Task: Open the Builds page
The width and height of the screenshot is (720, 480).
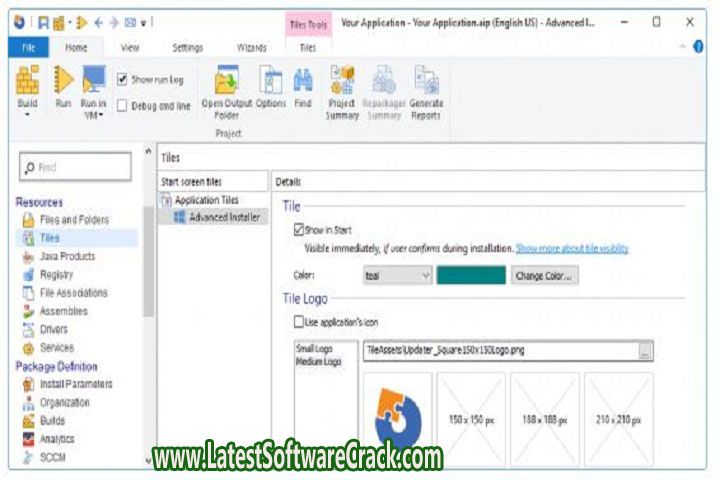Action: click(x=52, y=421)
